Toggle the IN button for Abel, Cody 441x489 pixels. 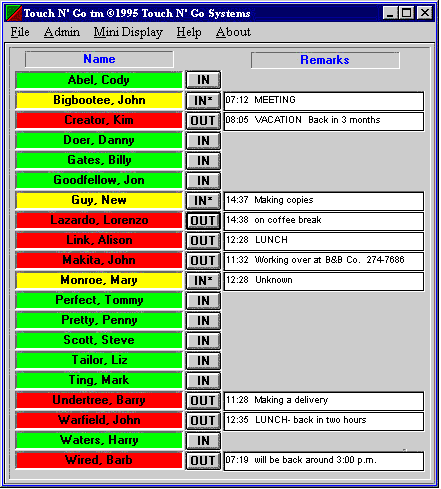pyautogui.click(x=203, y=80)
